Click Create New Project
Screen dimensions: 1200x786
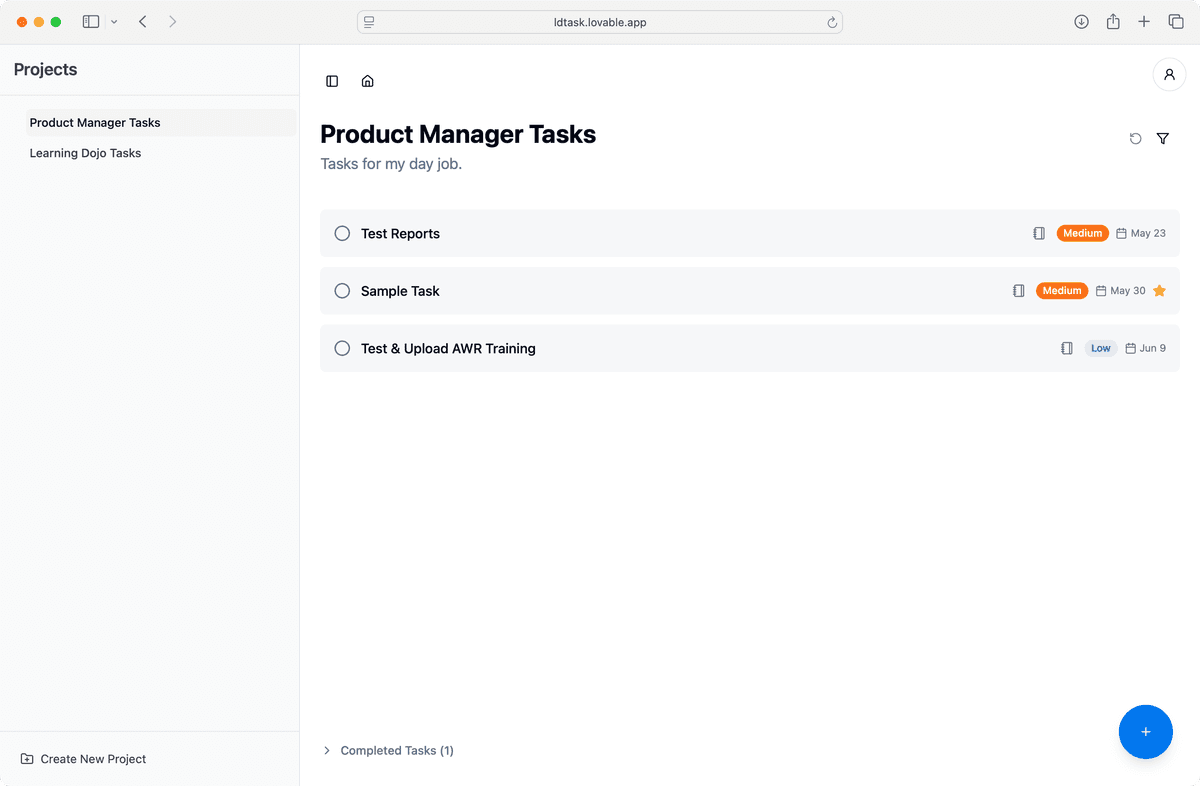(x=83, y=759)
